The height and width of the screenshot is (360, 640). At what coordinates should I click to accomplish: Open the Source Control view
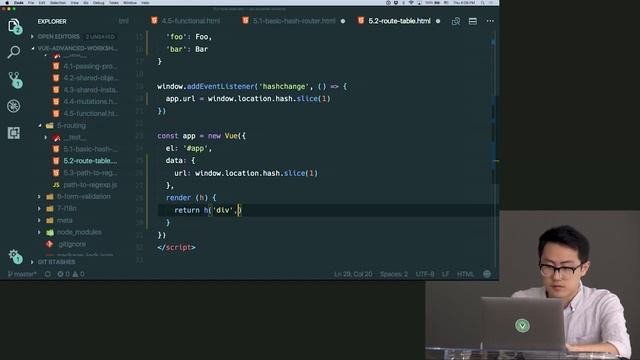(14, 80)
